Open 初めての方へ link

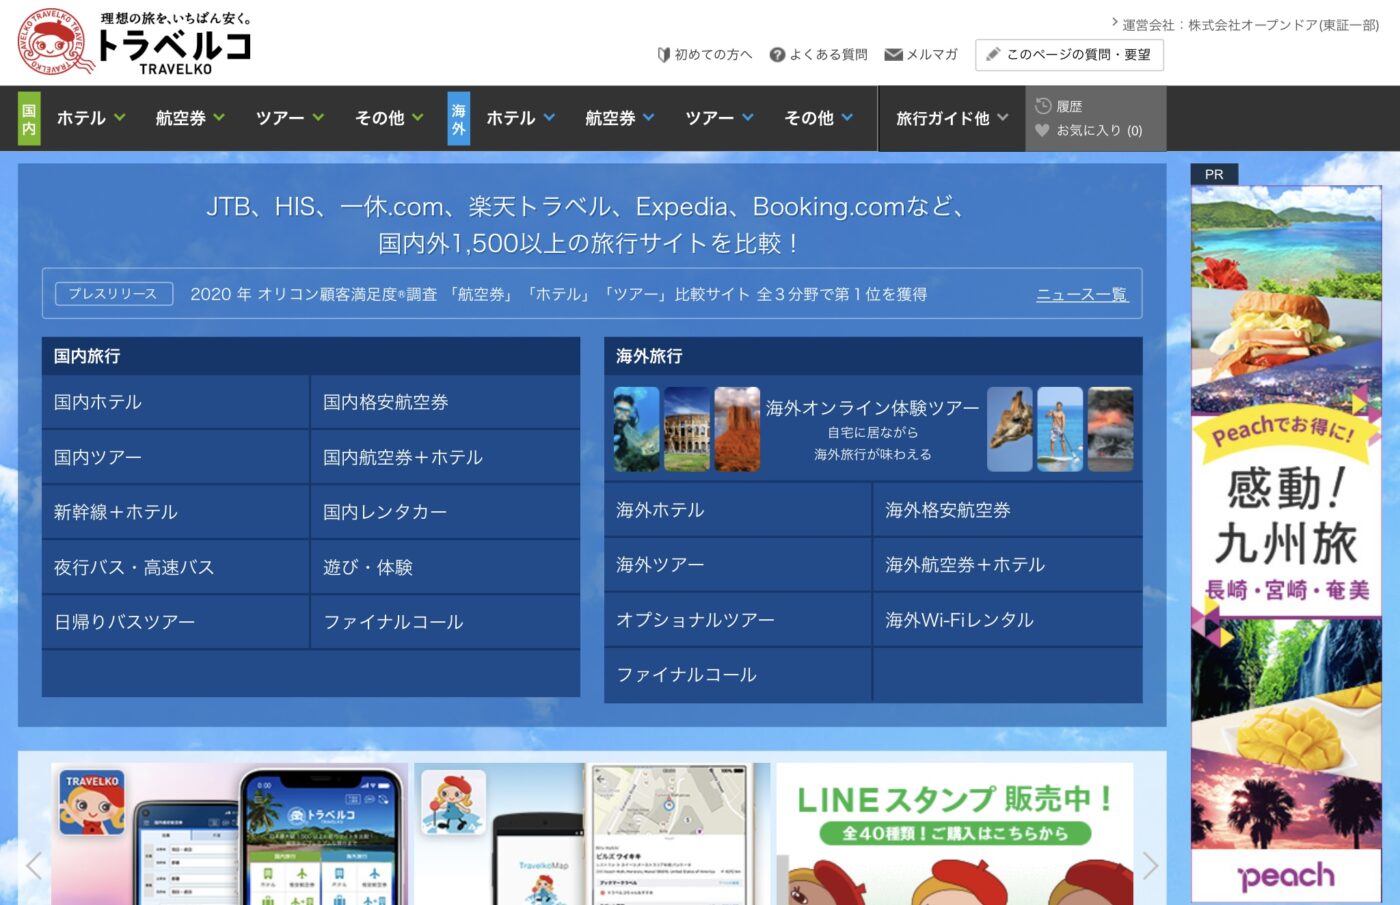tap(713, 55)
